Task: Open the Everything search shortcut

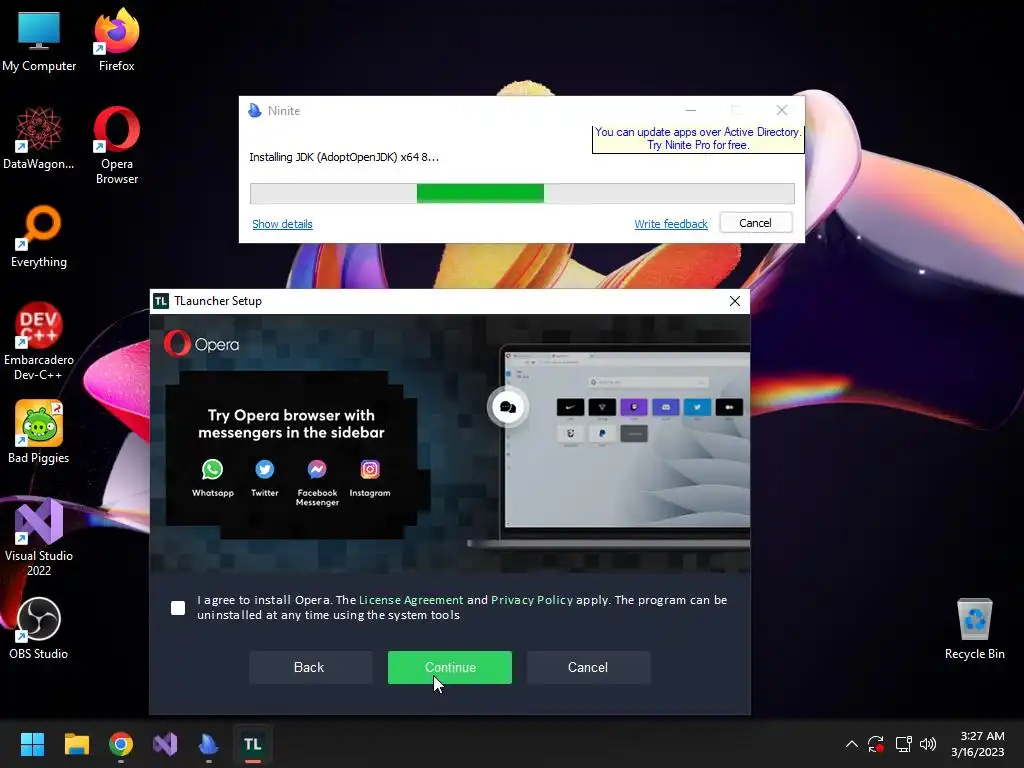Action: [x=39, y=236]
